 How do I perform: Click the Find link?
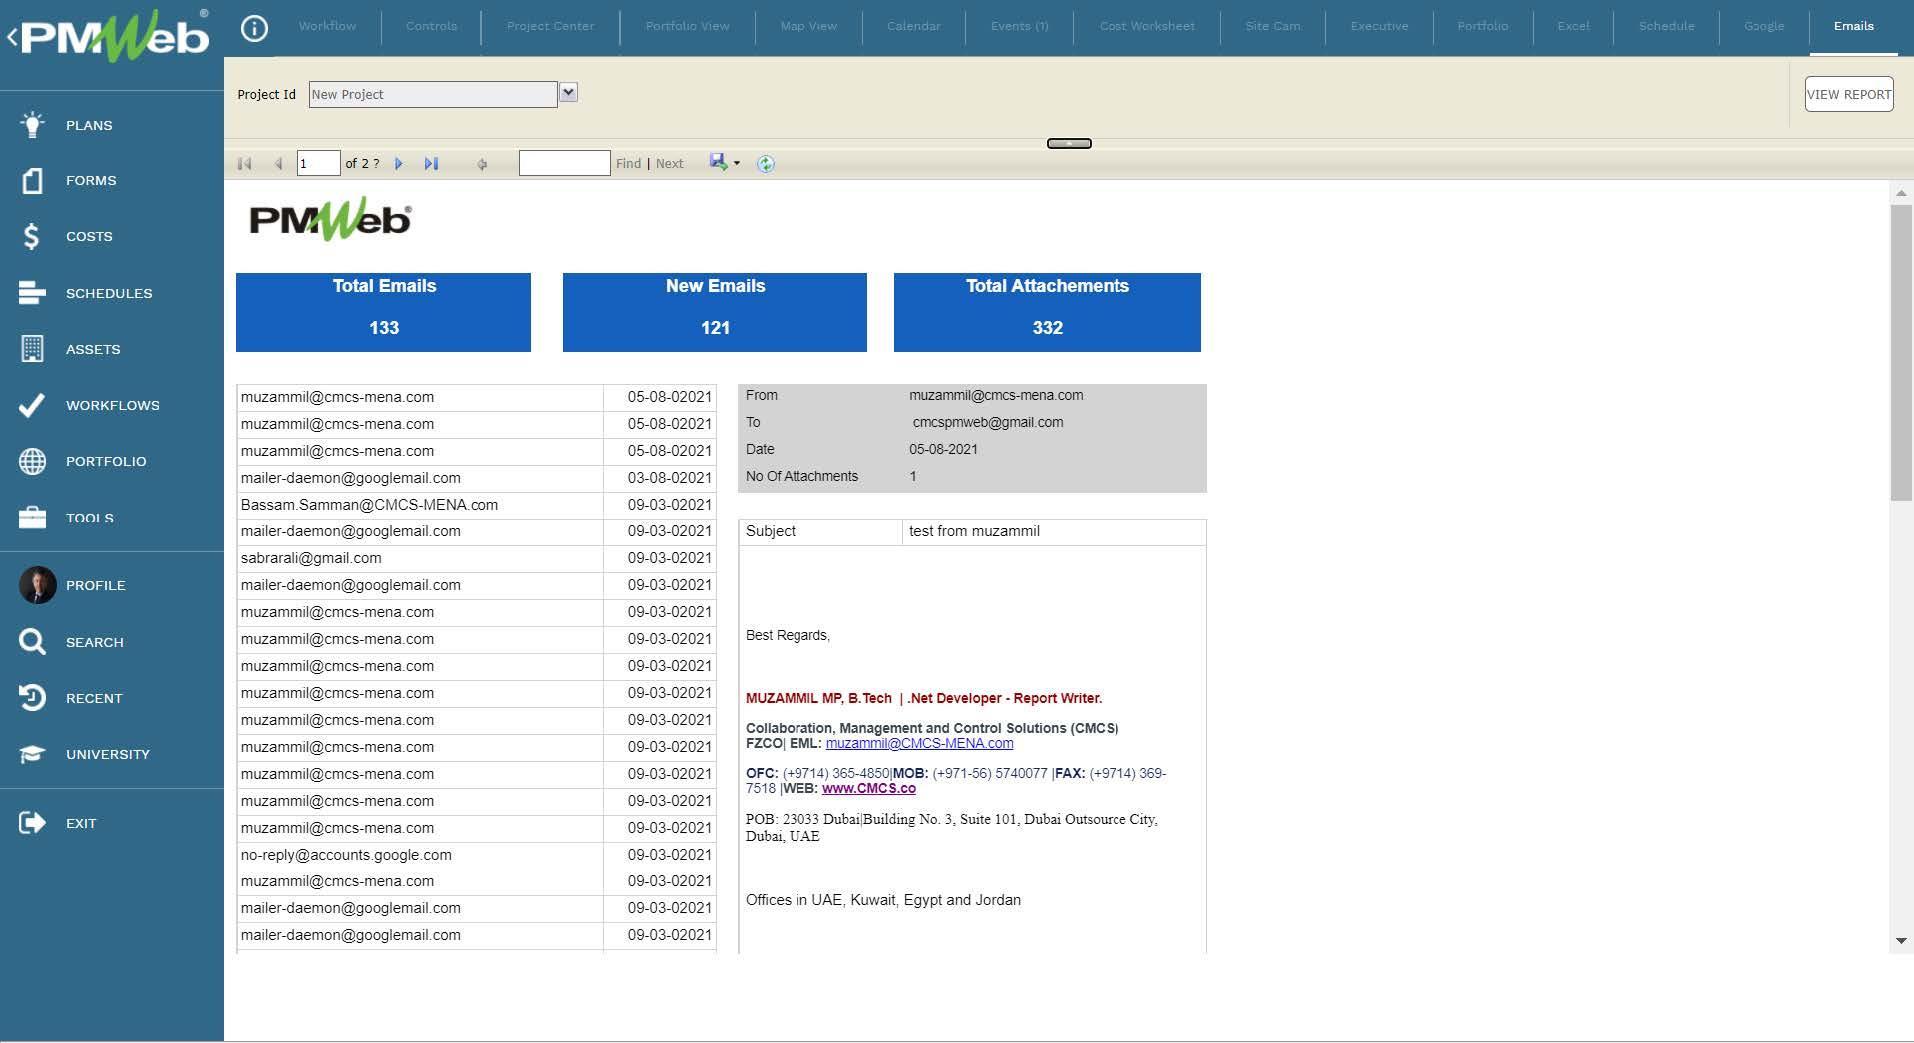coord(628,163)
